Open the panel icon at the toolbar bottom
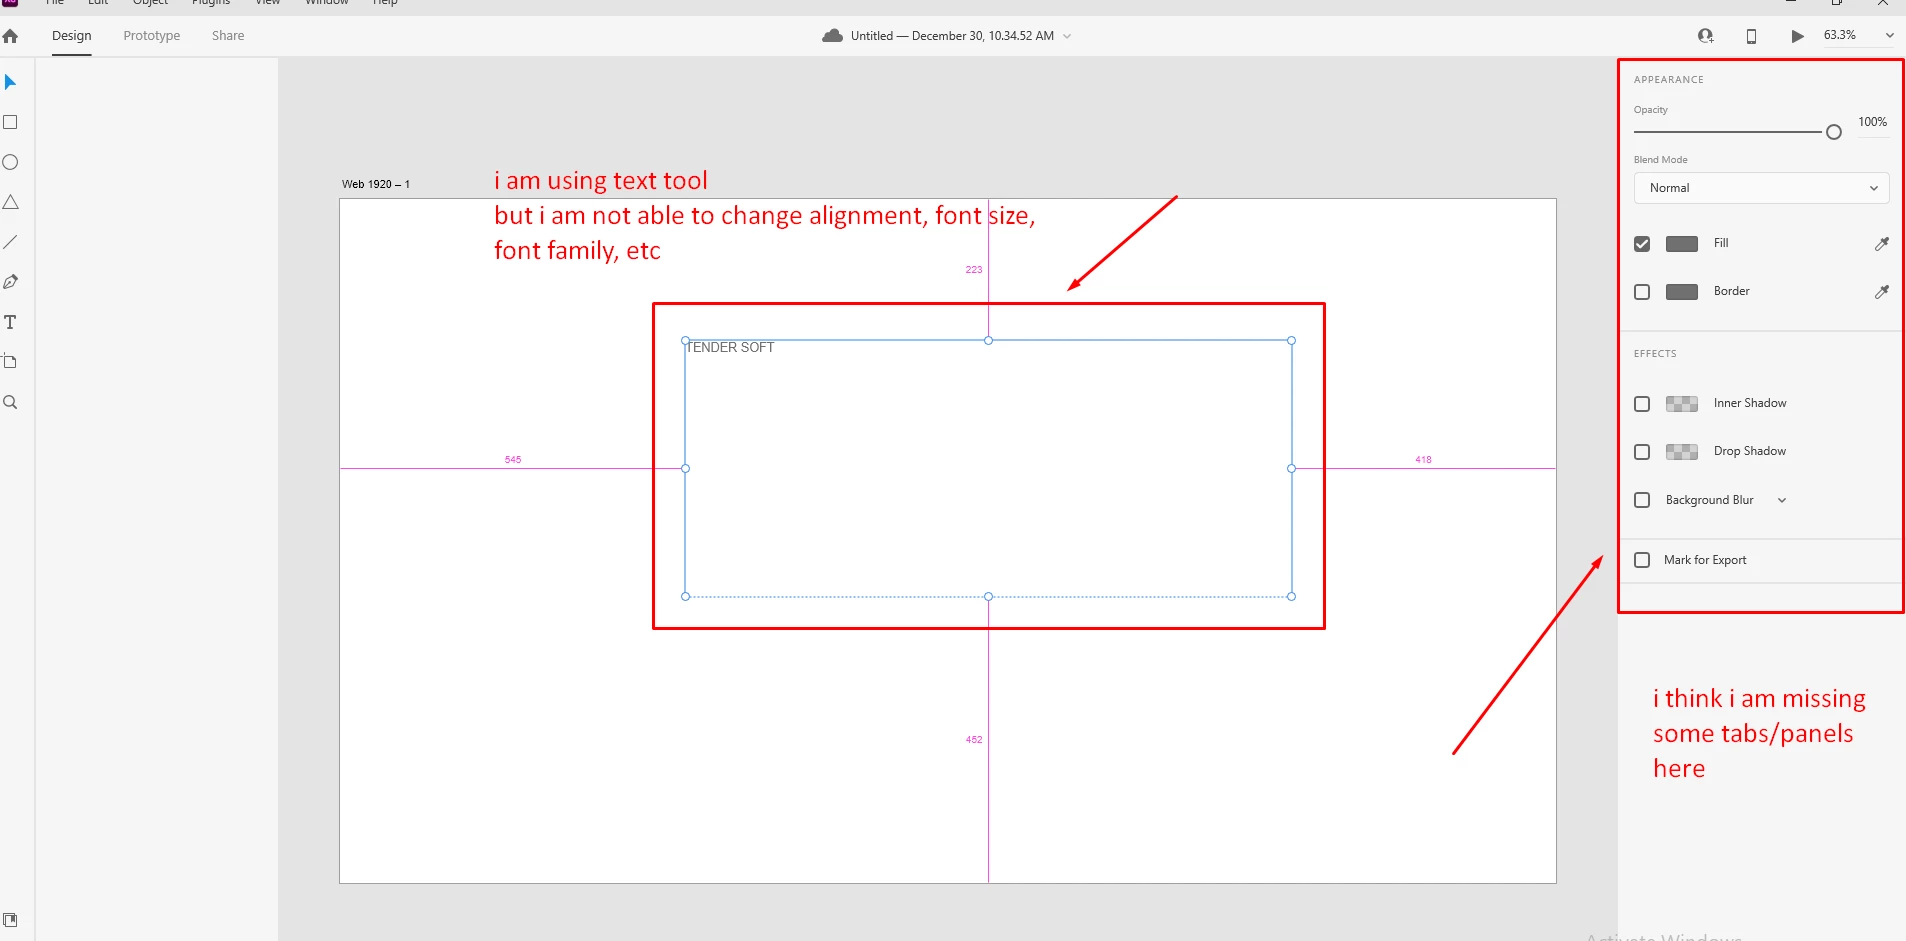The image size is (1906, 941). (x=10, y=920)
